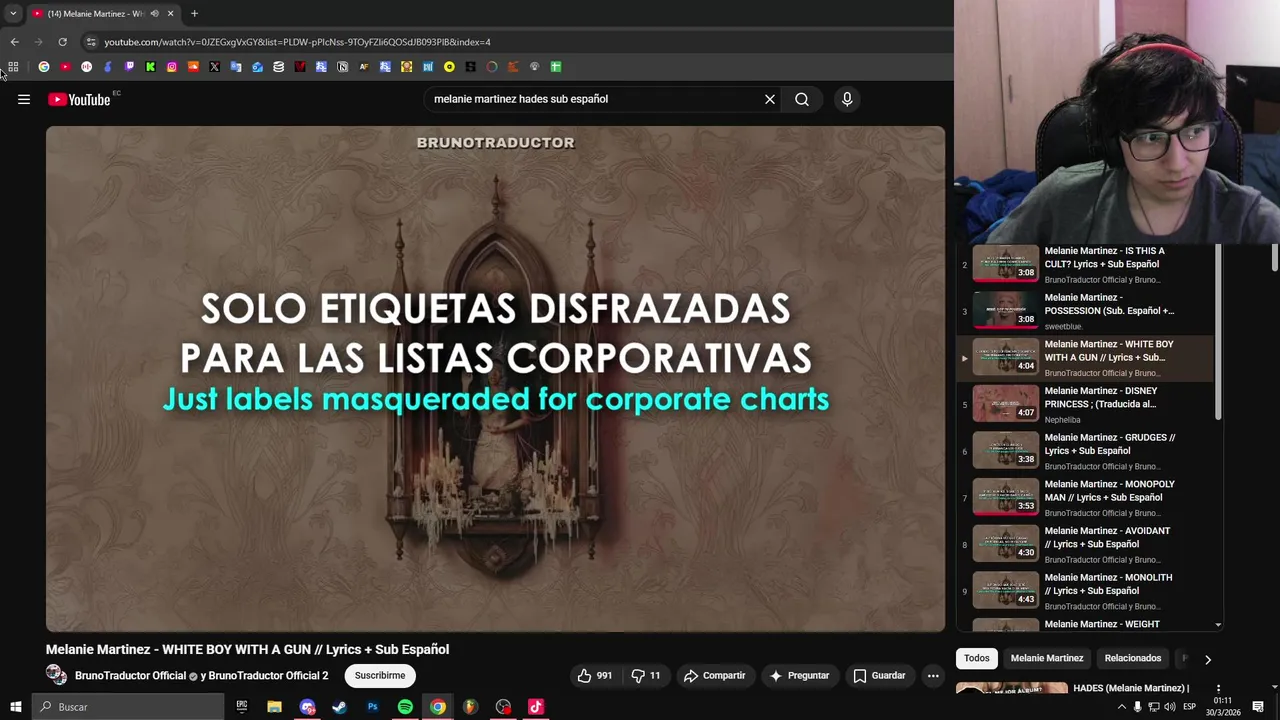The height and width of the screenshot is (720, 1280).
Task: Open BrunoTraductor Official channel name link
Action: point(130,676)
